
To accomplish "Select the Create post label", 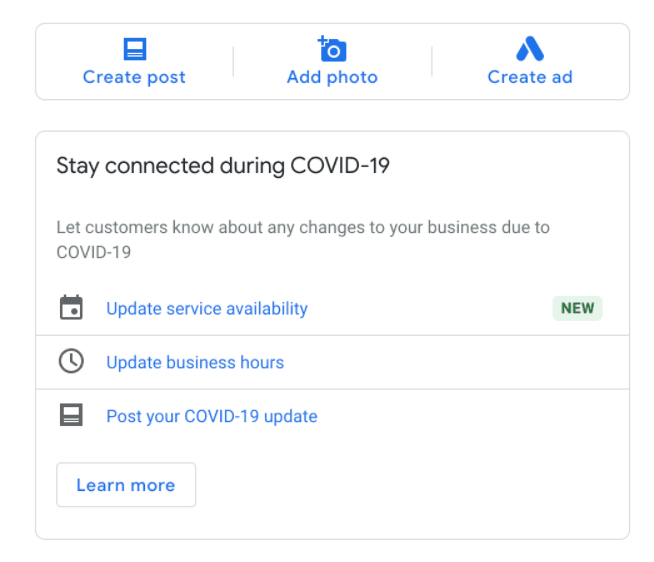I will pos(134,78).
